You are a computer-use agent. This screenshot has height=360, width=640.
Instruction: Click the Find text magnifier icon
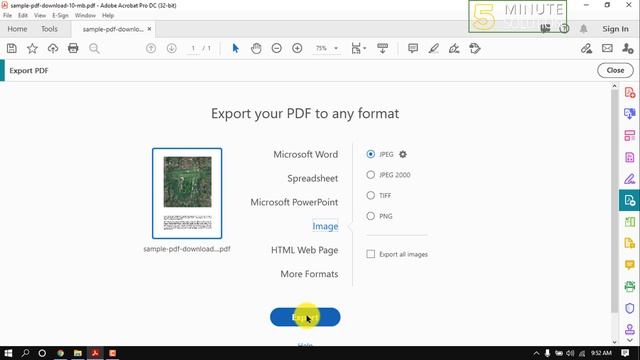click(94, 49)
